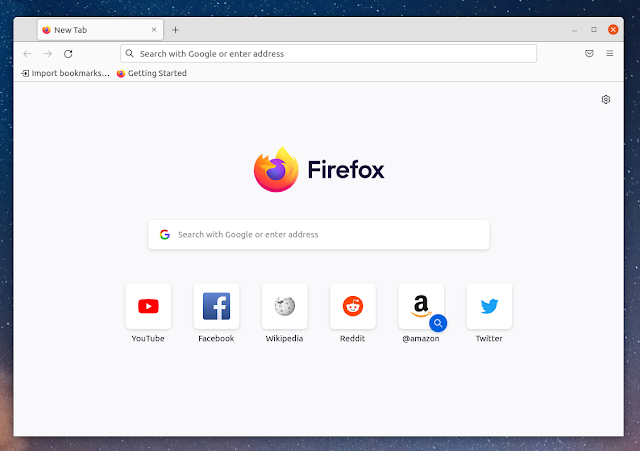Open the Firefox hamburger application menu
Screen dimensions: 640x451
[x=610, y=53]
